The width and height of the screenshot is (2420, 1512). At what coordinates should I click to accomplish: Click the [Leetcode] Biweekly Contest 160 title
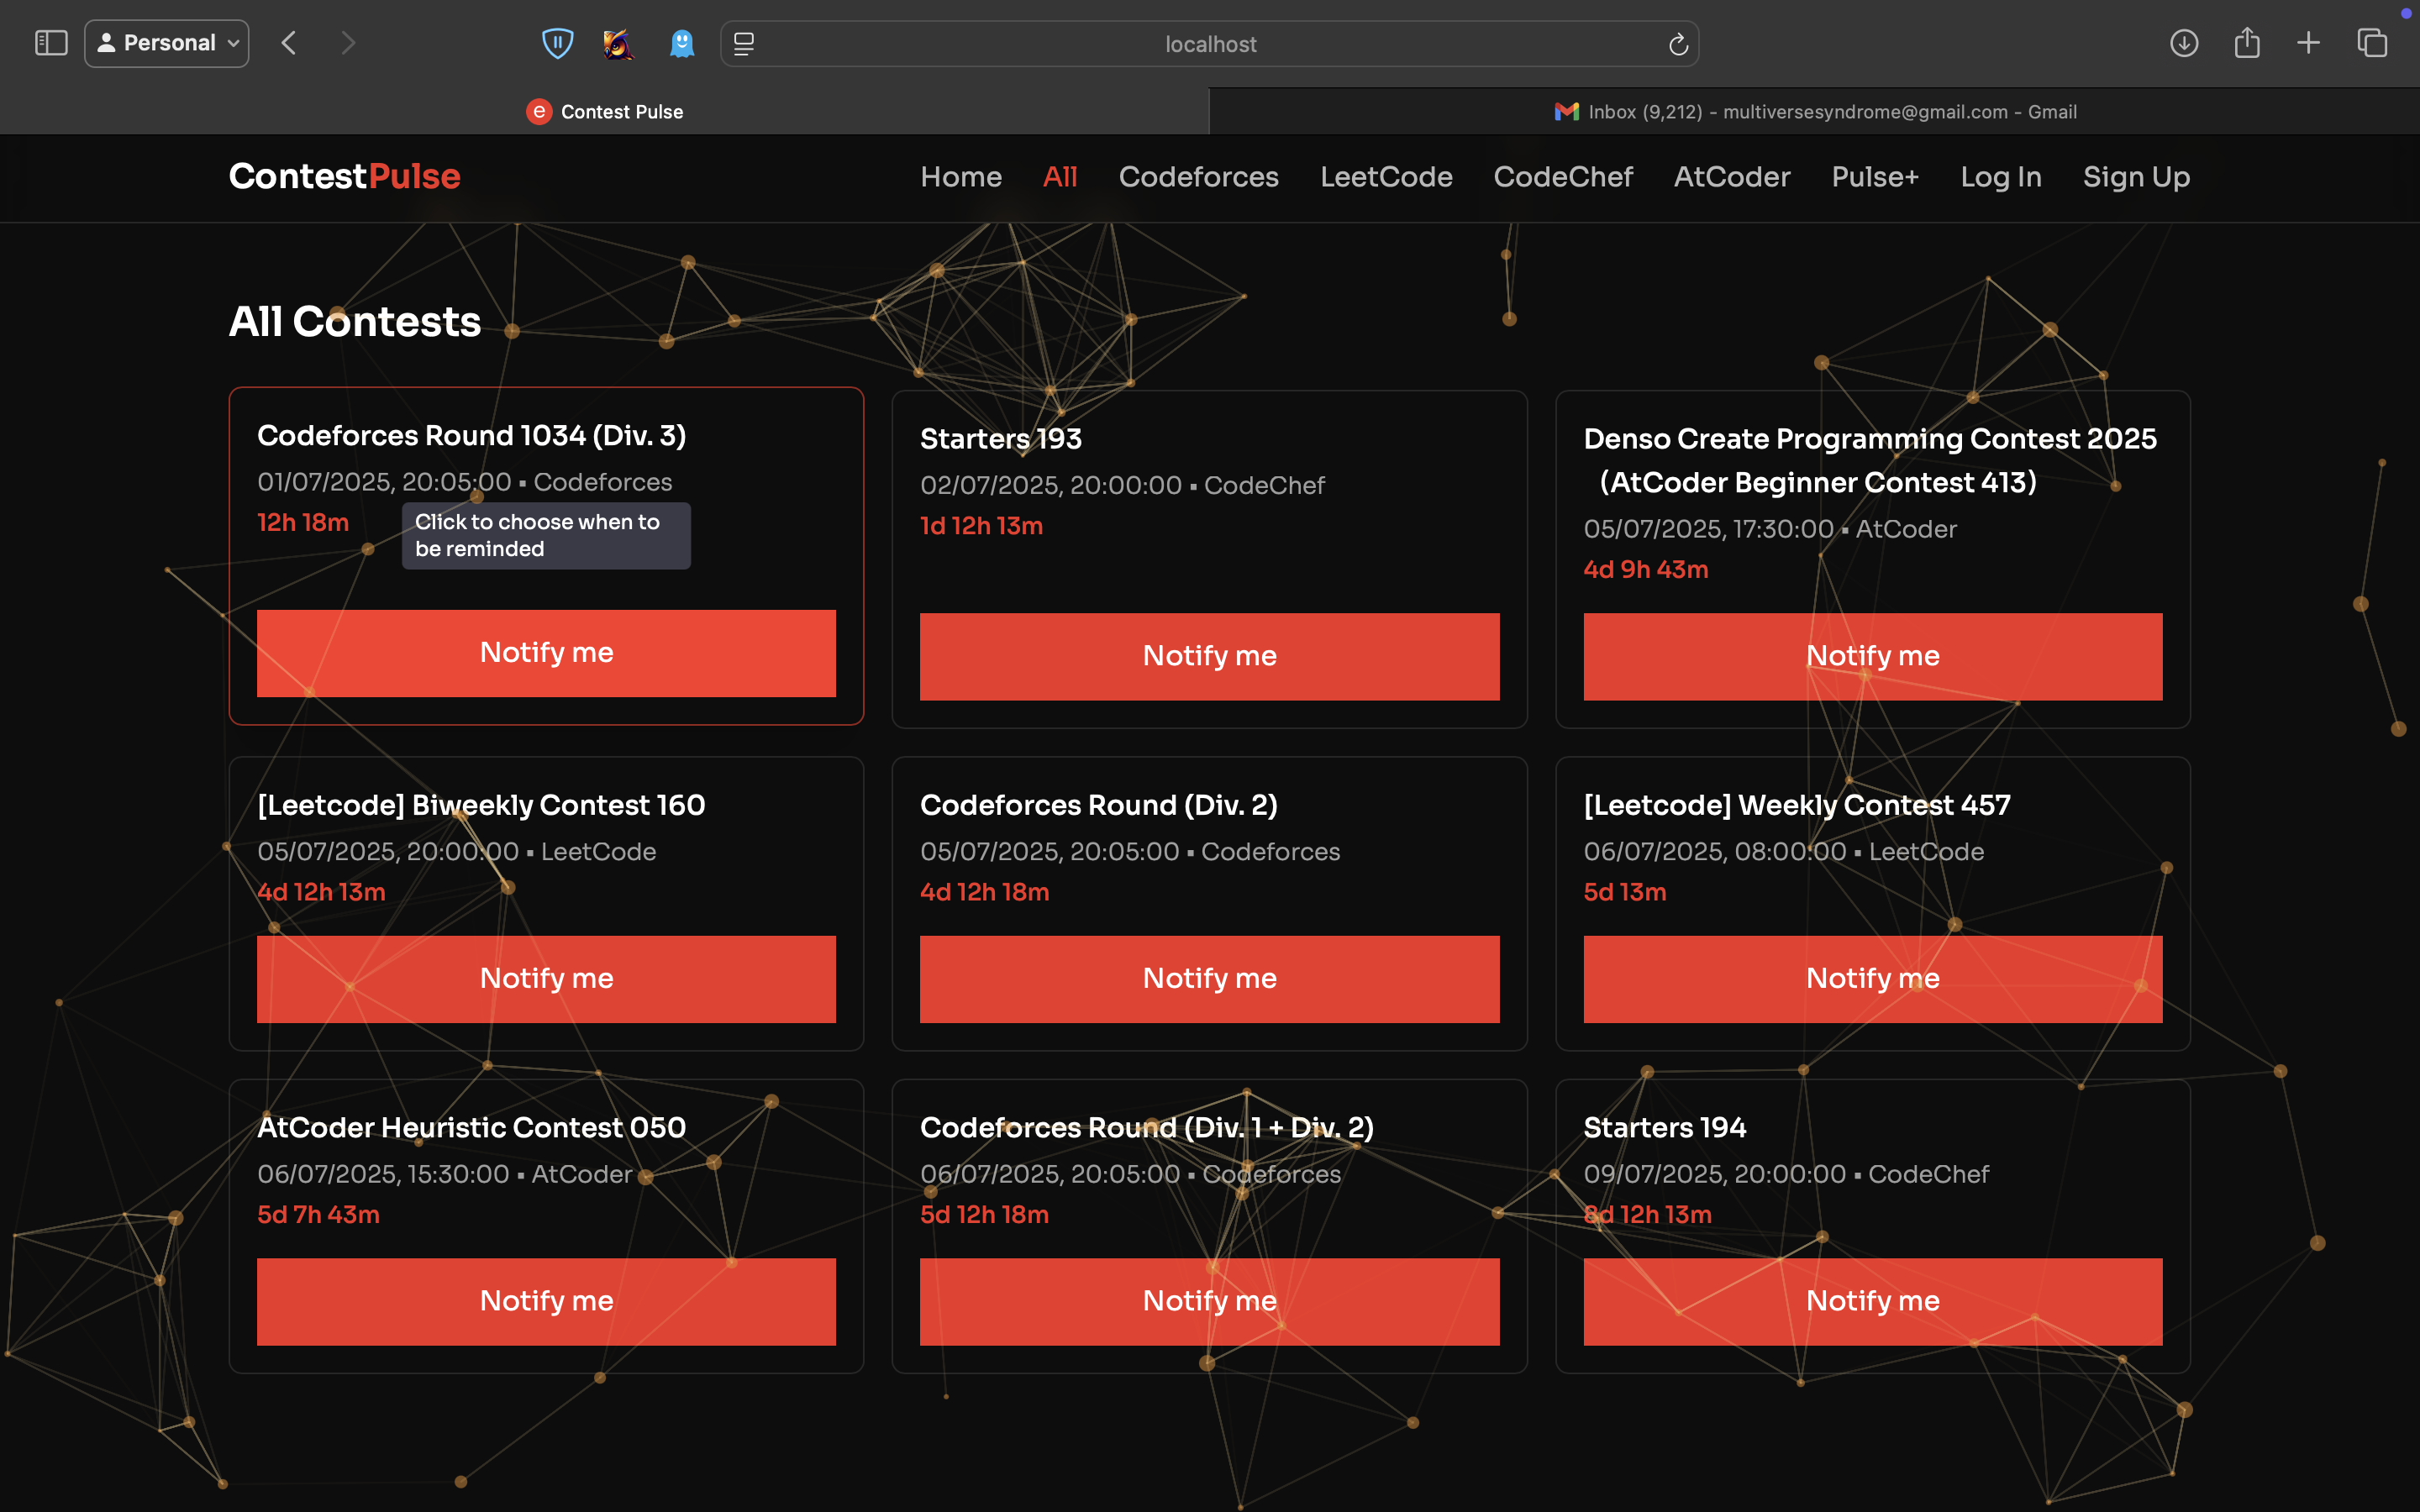point(481,805)
